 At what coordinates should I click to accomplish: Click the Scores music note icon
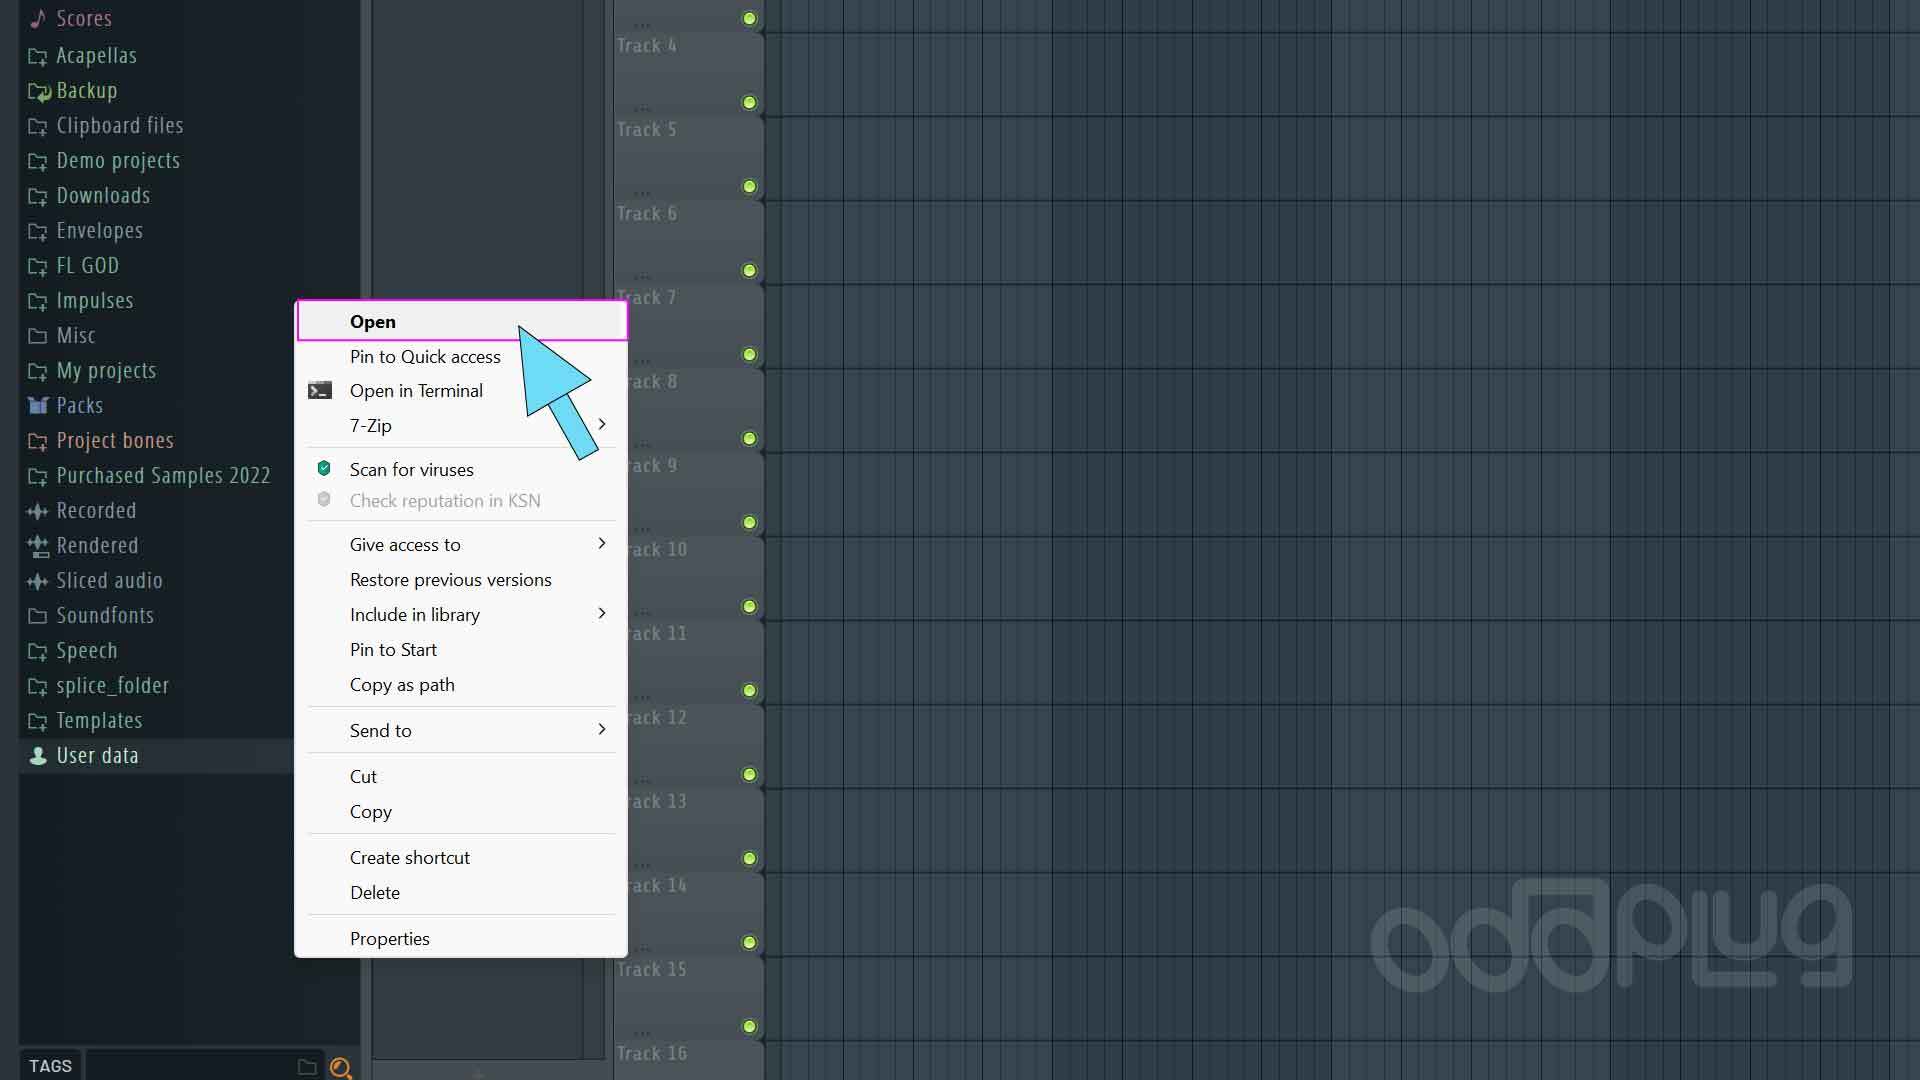click(x=38, y=19)
